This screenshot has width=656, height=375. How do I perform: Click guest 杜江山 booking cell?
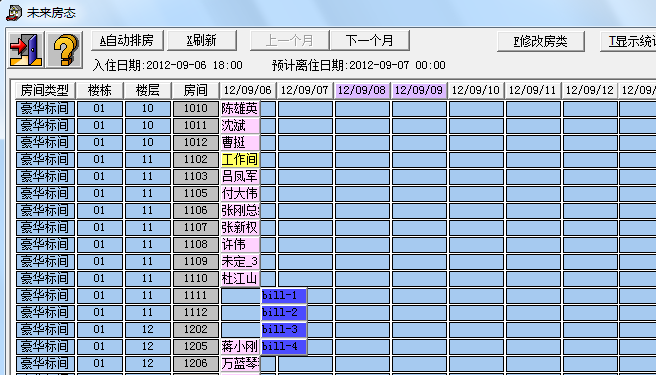coord(240,278)
